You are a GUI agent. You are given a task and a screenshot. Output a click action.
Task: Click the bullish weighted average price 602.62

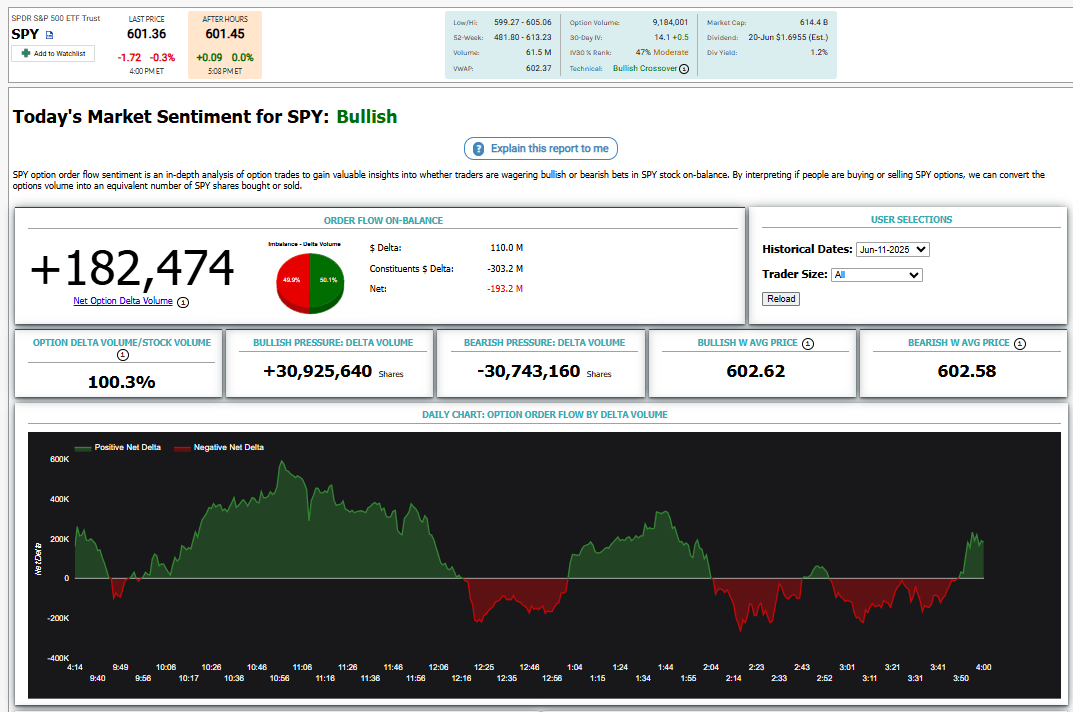tap(755, 372)
